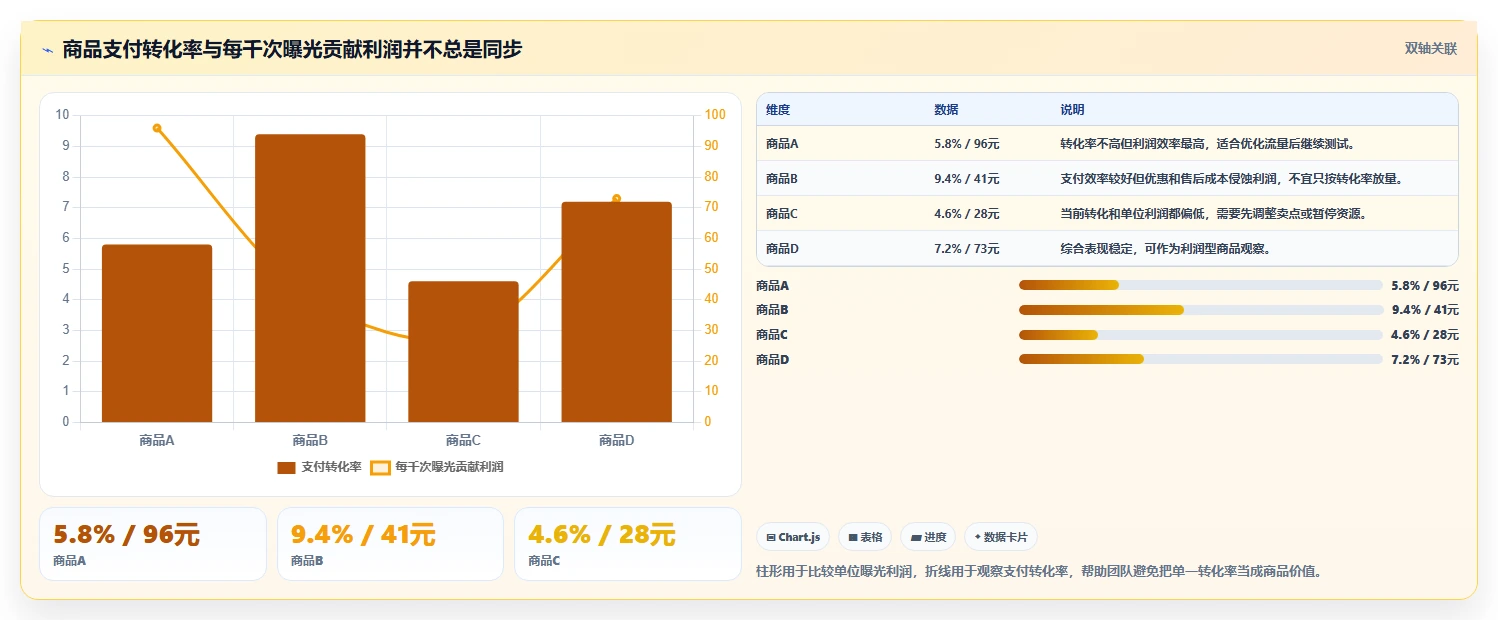The image size is (1498, 620).
Task: Click the 数据 column header
Action: point(946,110)
